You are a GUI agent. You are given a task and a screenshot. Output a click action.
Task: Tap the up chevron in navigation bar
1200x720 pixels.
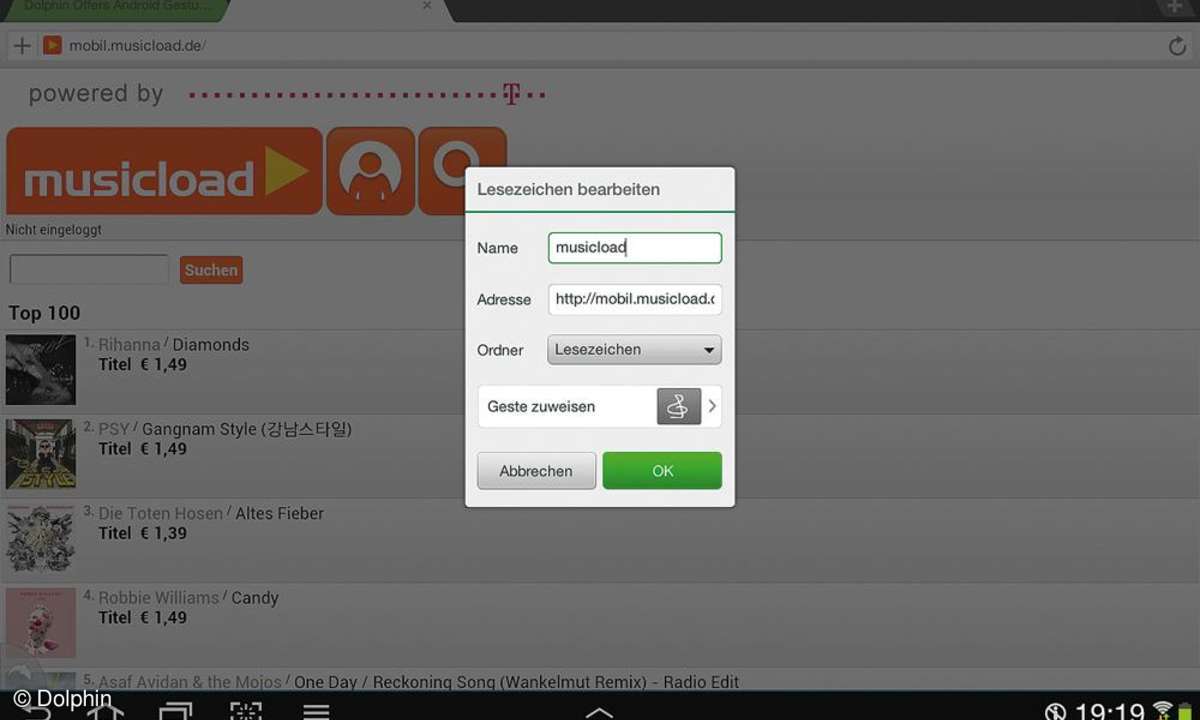click(x=599, y=712)
